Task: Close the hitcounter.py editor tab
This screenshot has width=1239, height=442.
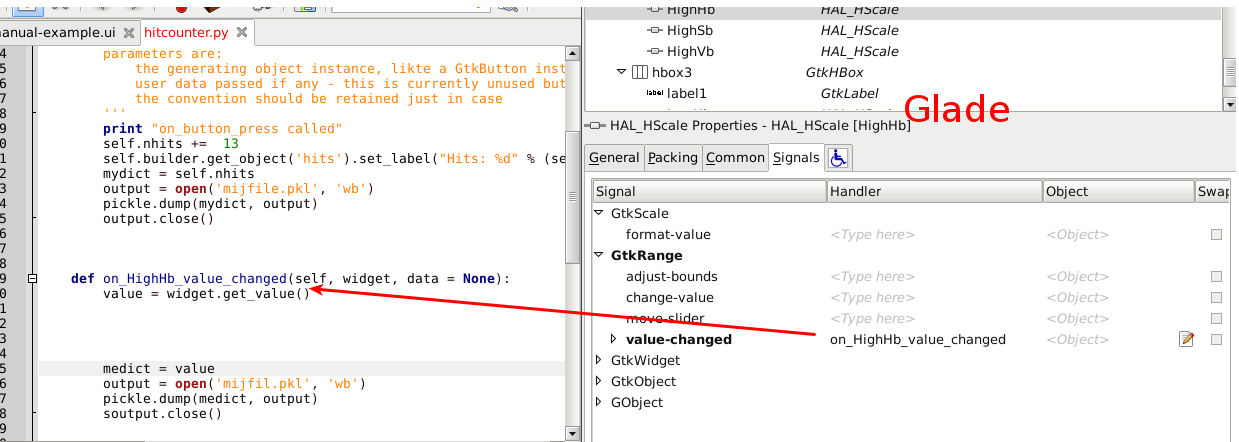Action: coord(243,32)
